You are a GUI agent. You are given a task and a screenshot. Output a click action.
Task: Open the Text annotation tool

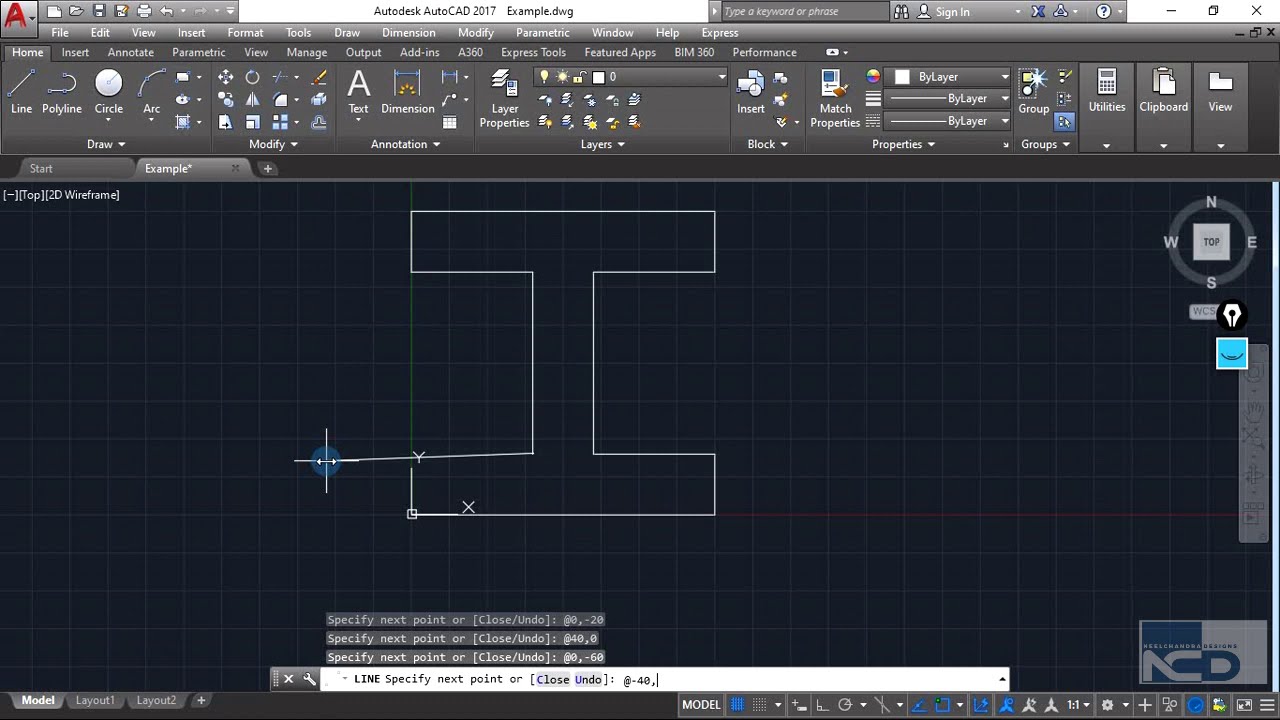pos(358,92)
